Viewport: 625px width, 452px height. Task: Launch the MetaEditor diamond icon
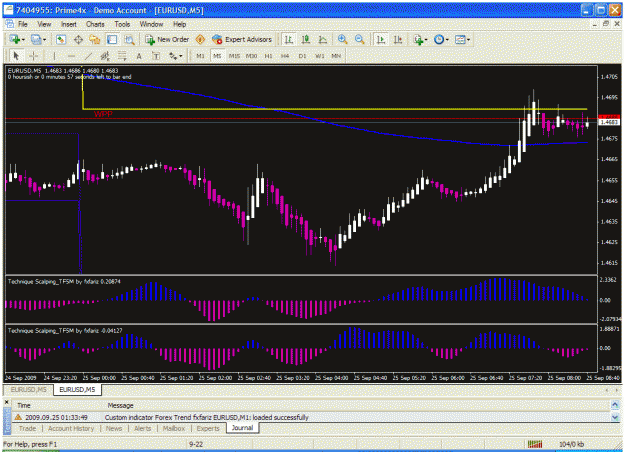pos(200,39)
